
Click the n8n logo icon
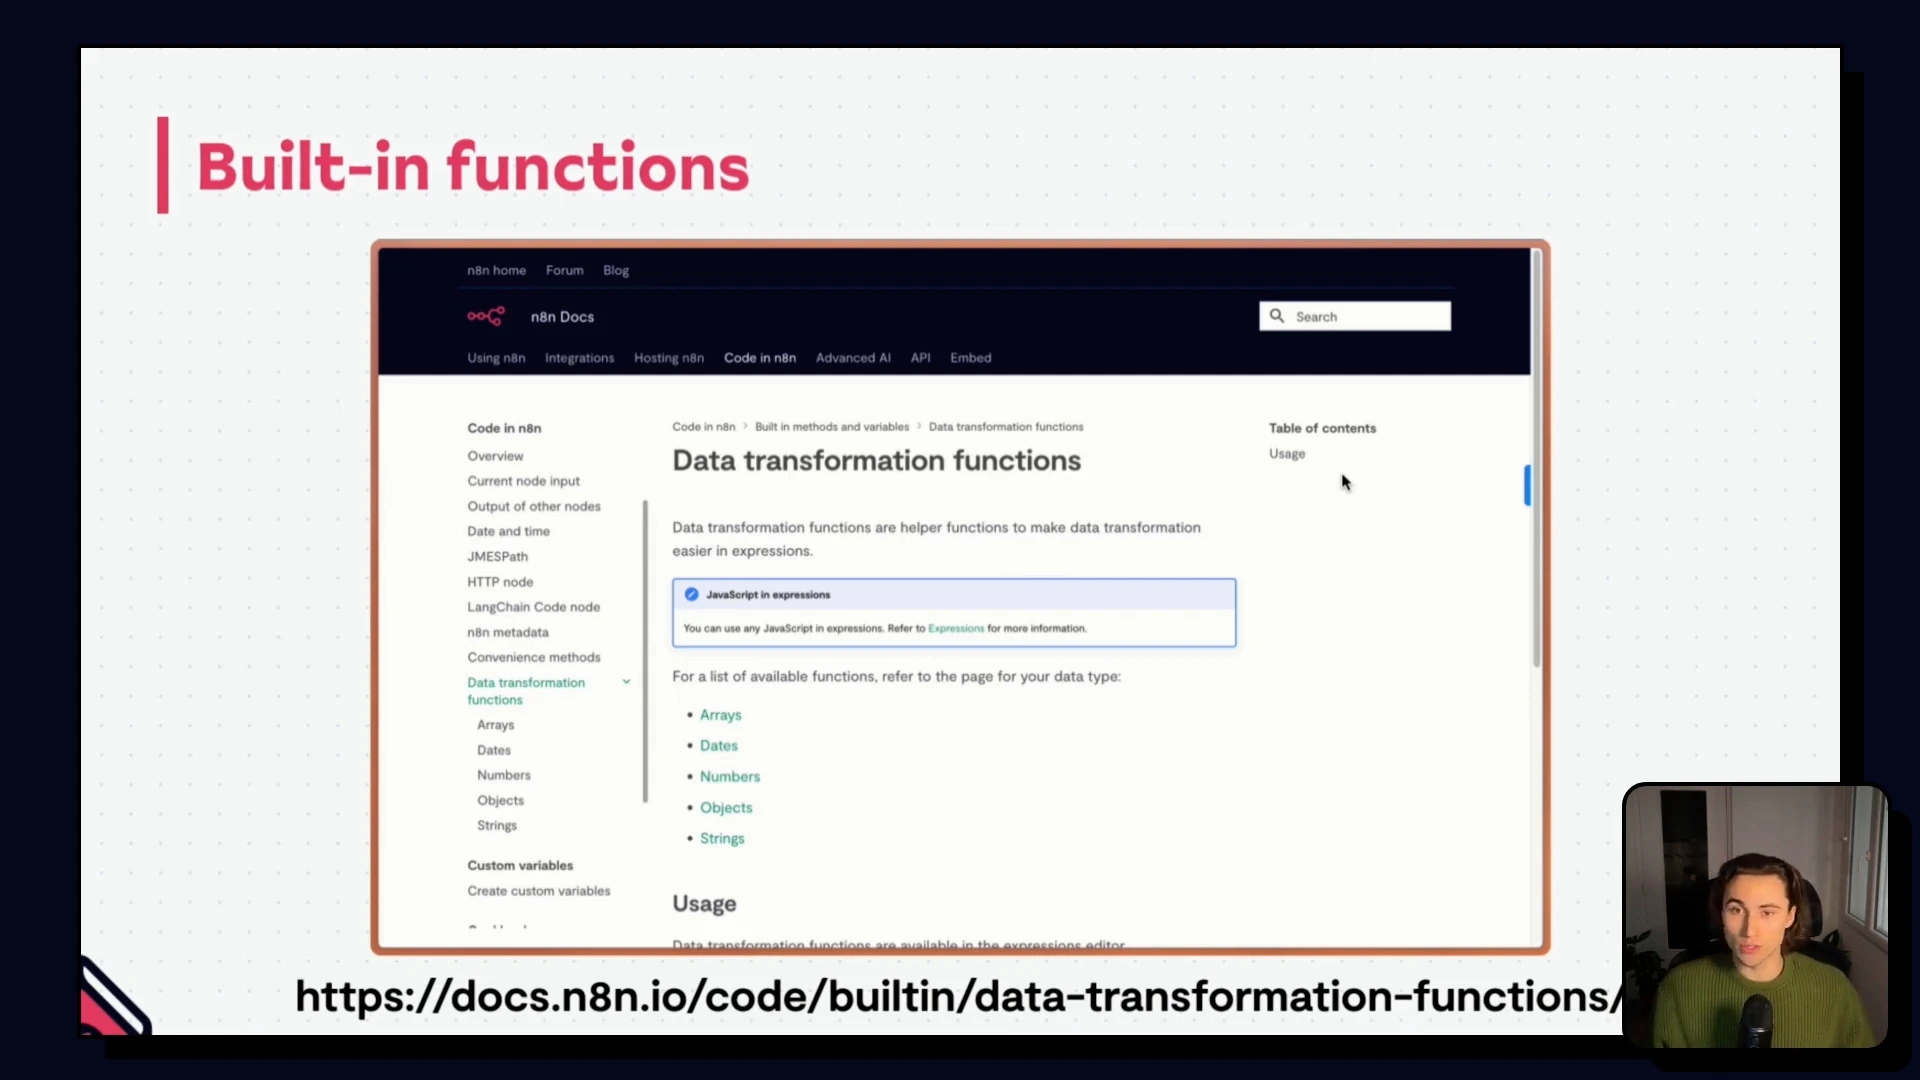[x=486, y=317]
